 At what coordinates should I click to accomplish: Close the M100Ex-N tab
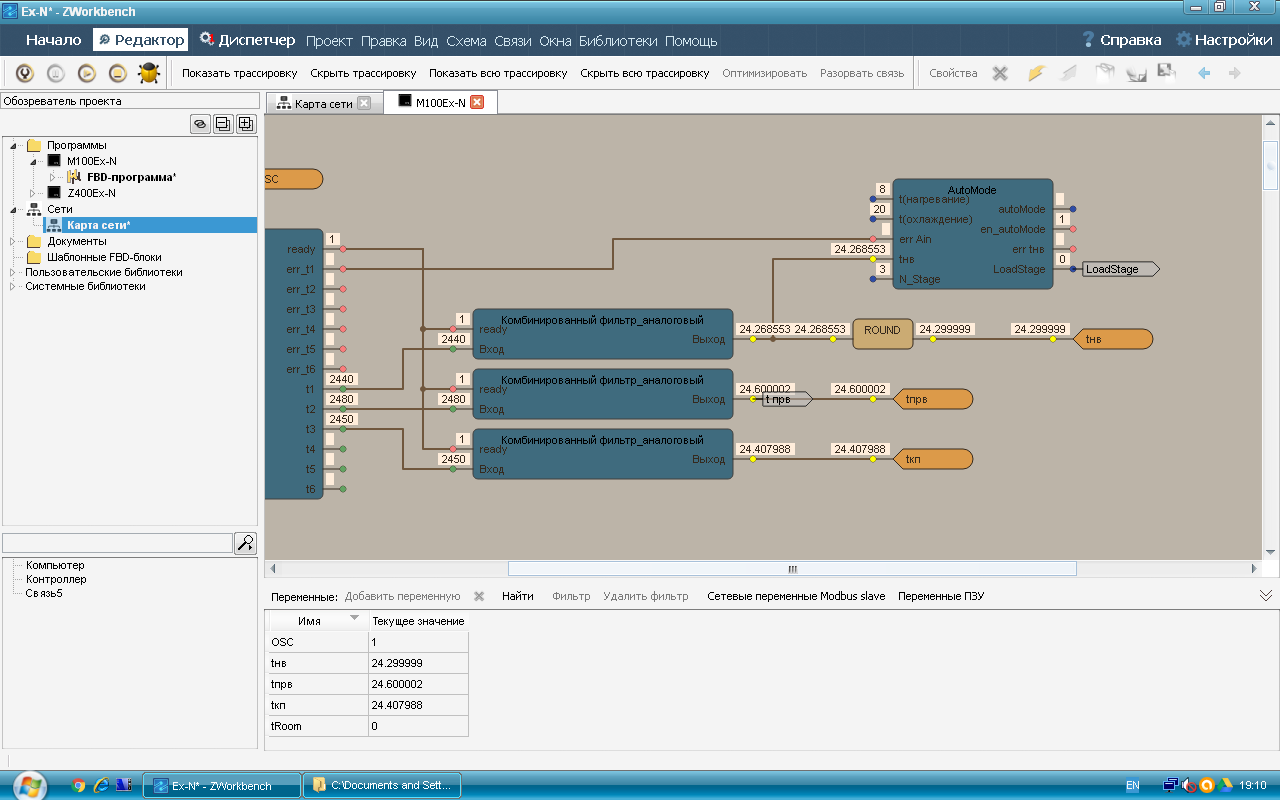pyautogui.click(x=477, y=102)
